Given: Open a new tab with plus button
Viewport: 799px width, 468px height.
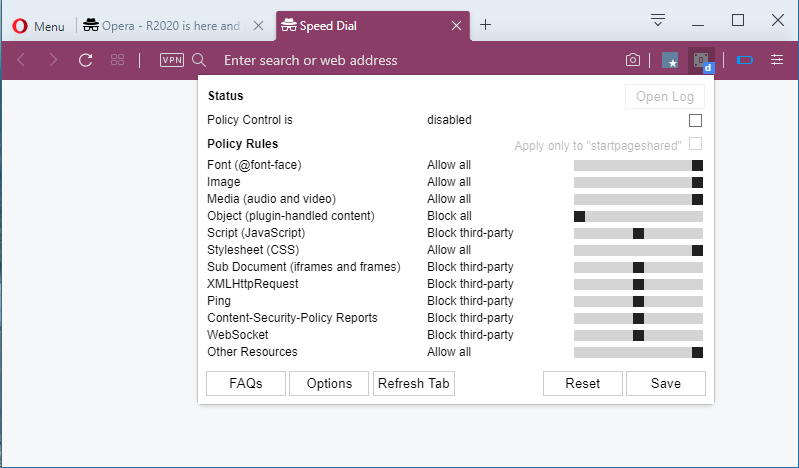Looking at the screenshot, I should 486,25.
